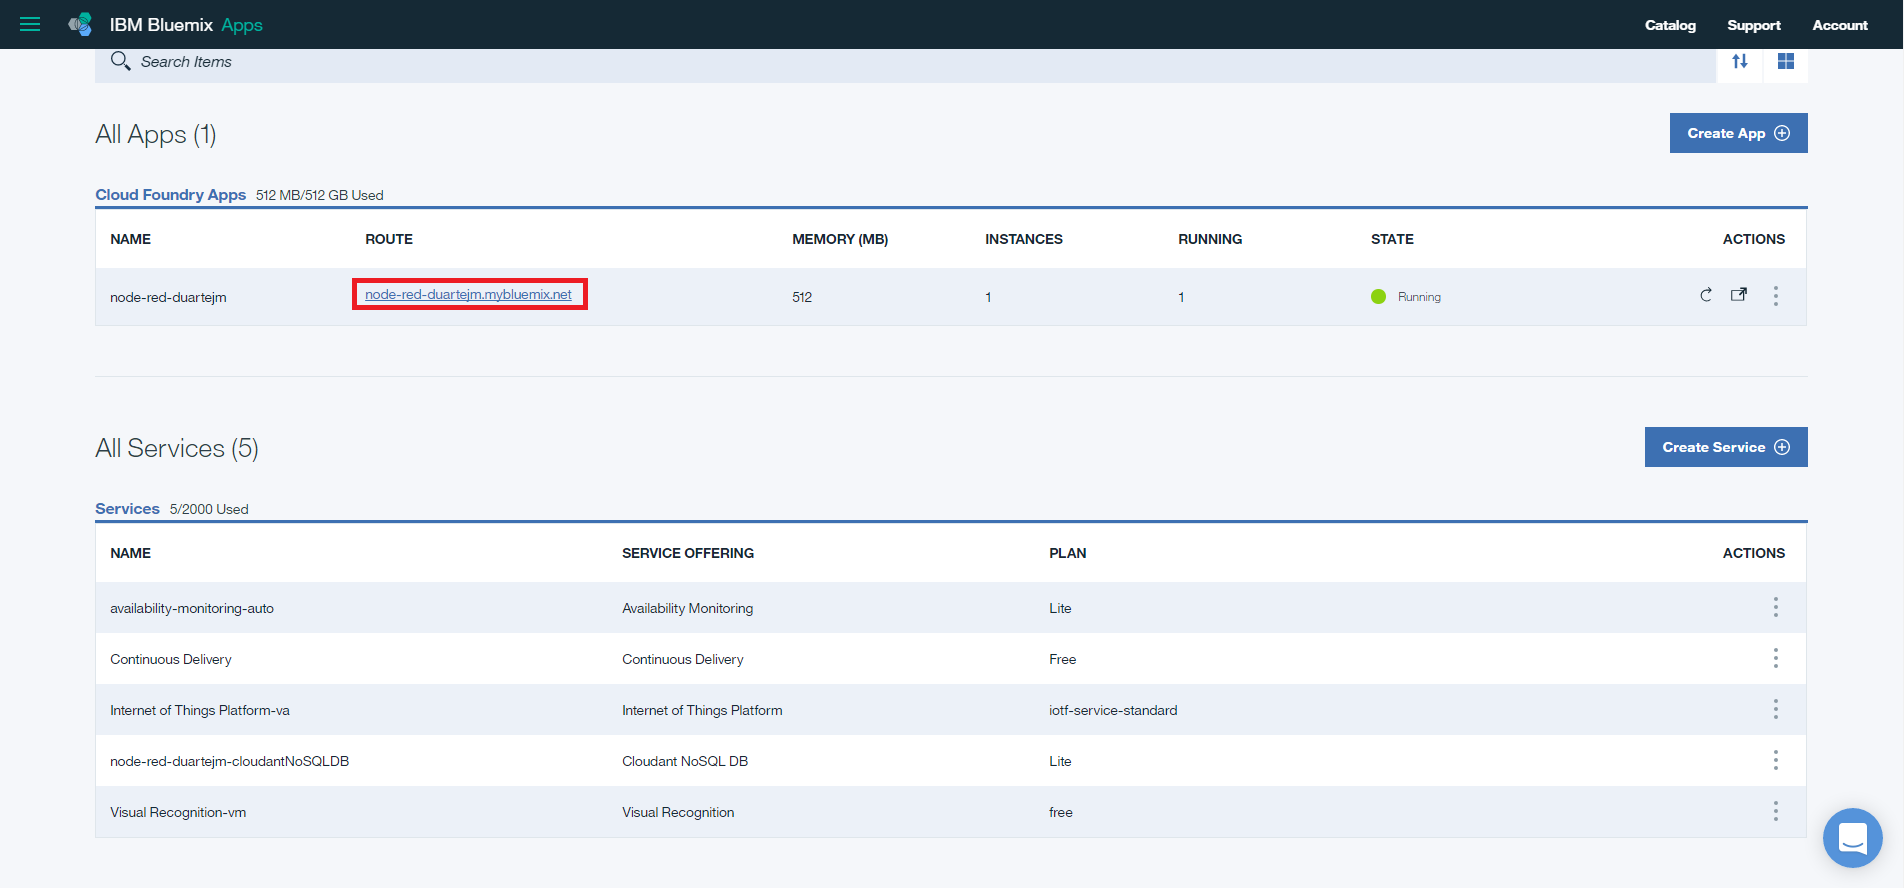Image resolution: width=1904 pixels, height=888 pixels.
Task: Select the availability-monitoring-auto service name
Action: pyautogui.click(x=192, y=608)
